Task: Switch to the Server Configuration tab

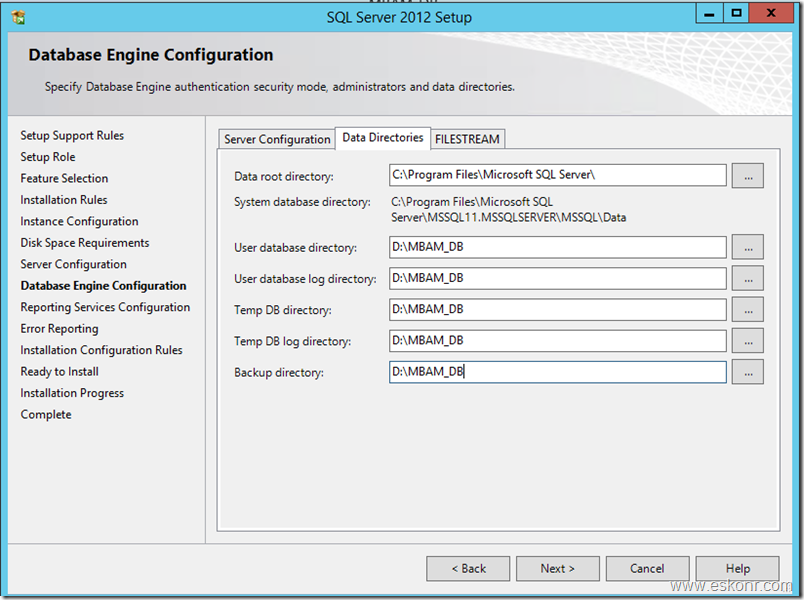Action: 276,139
